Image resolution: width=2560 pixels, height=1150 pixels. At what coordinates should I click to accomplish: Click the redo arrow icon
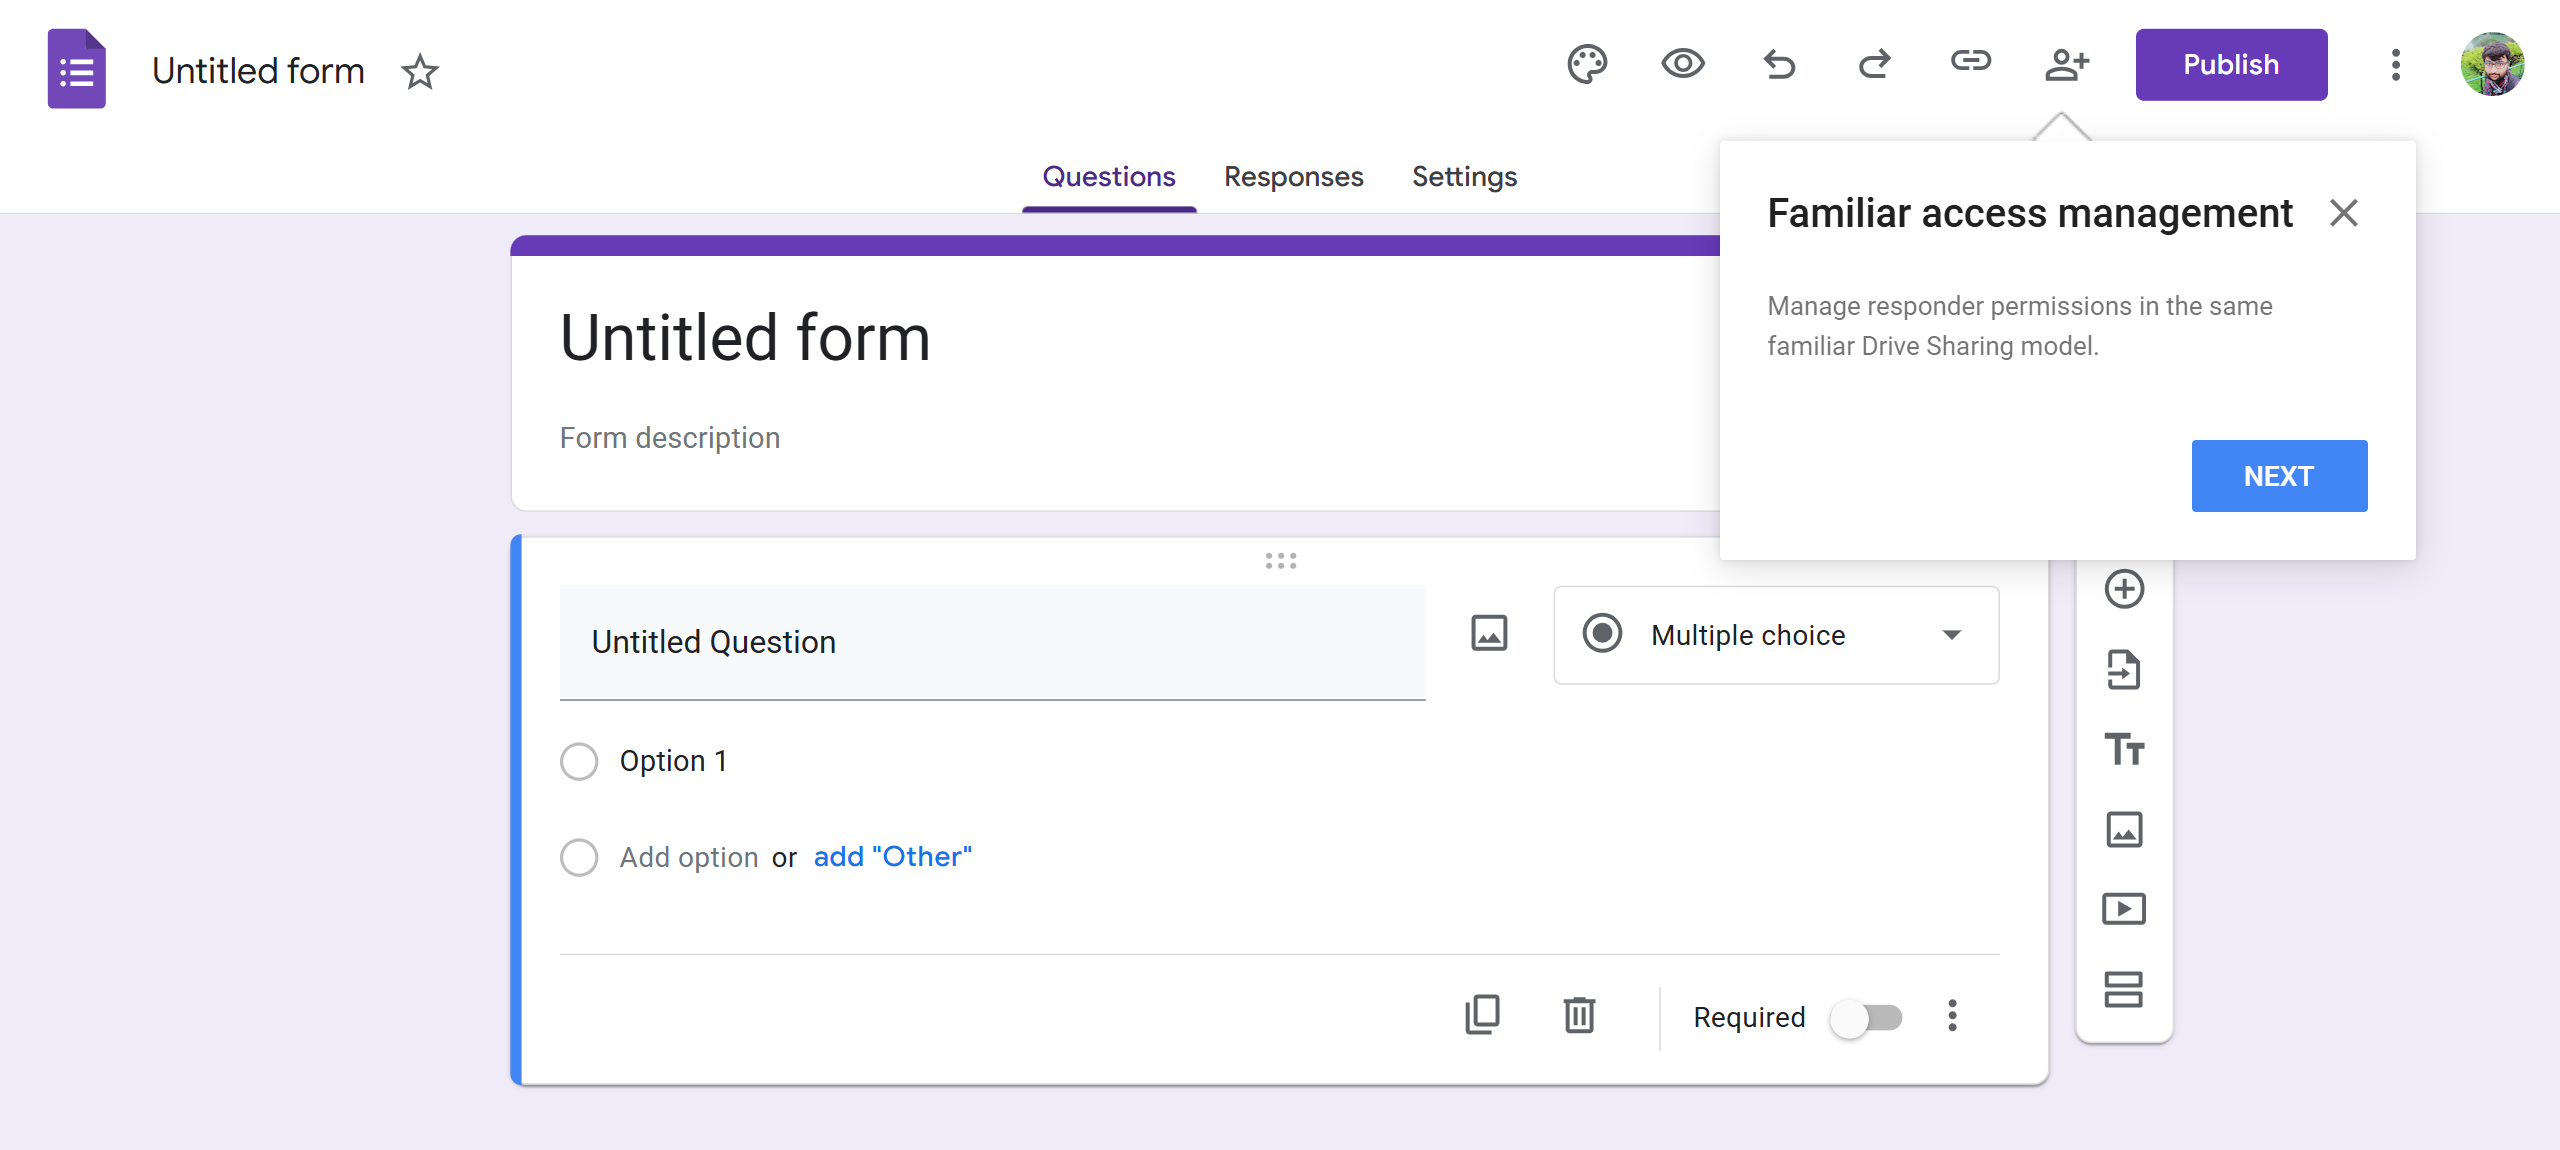pyautogui.click(x=1874, y=65)
